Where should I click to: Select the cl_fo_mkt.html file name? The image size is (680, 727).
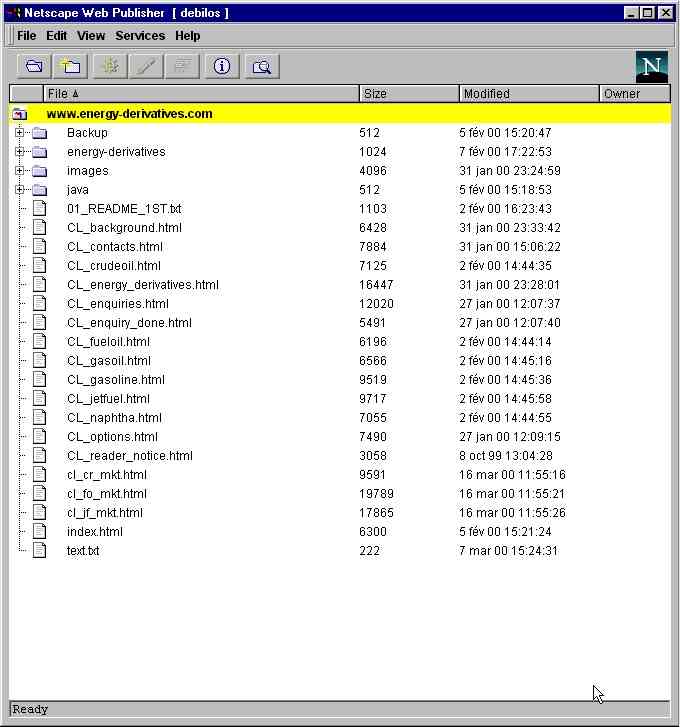(x=107, y=494)
